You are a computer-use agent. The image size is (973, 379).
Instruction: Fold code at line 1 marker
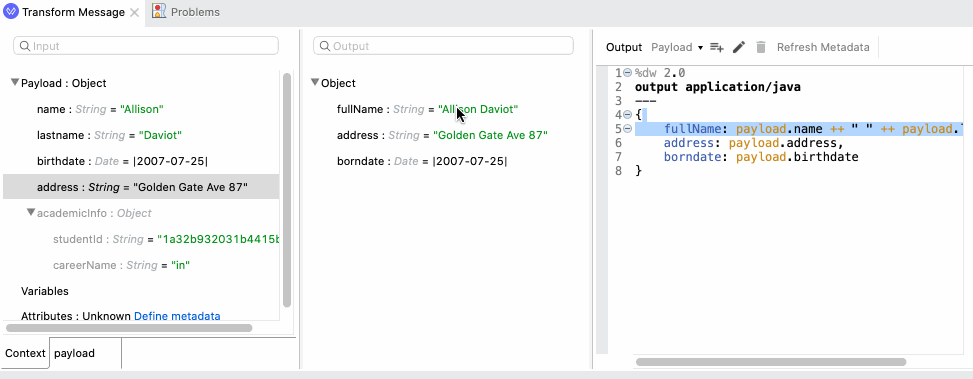[627, 73]
